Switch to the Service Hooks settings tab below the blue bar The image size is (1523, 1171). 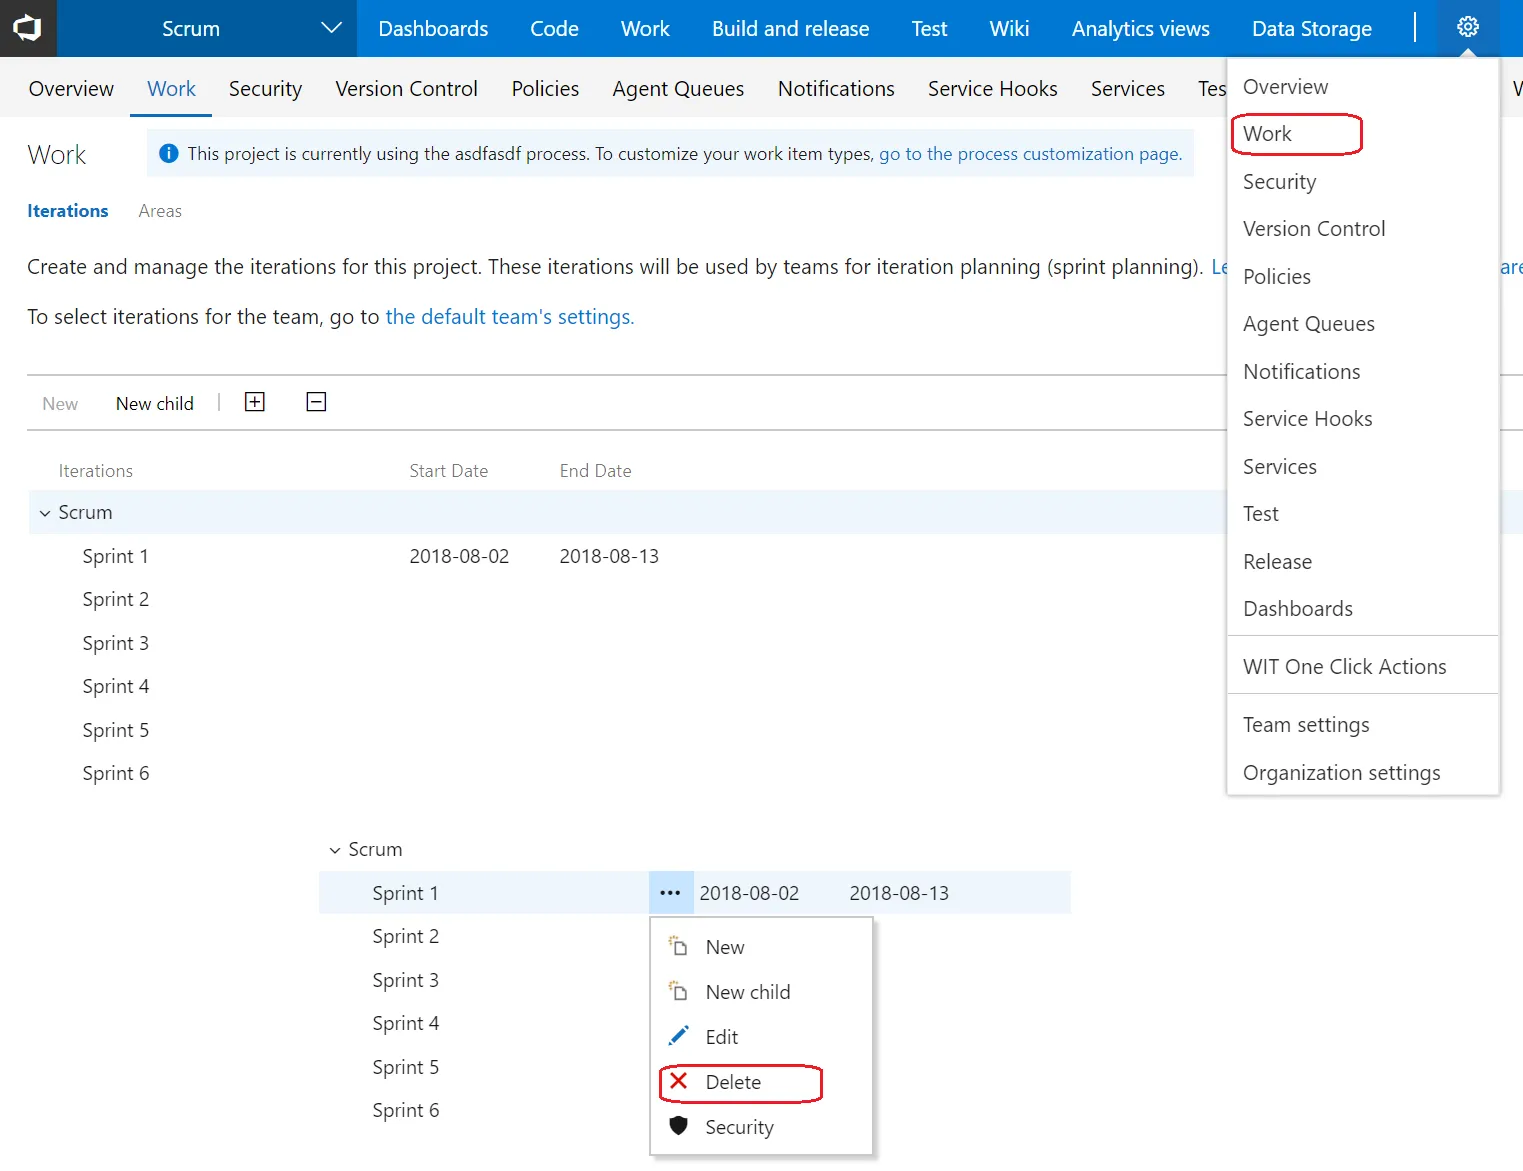pyautogui.click(x=992, y=89)
